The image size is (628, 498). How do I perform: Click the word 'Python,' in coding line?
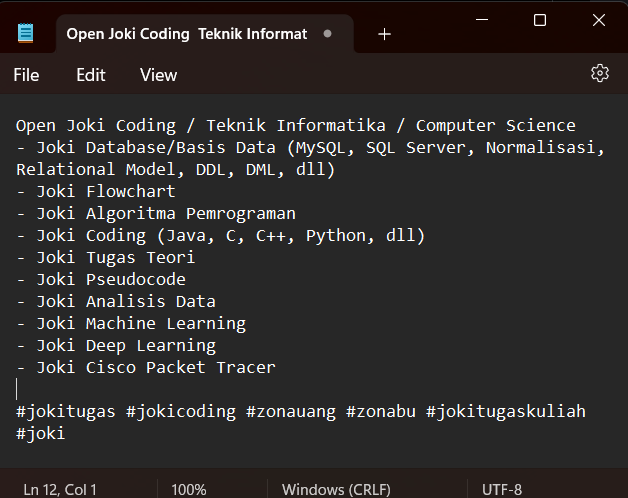pyautogui.click(x=341, y=236)
